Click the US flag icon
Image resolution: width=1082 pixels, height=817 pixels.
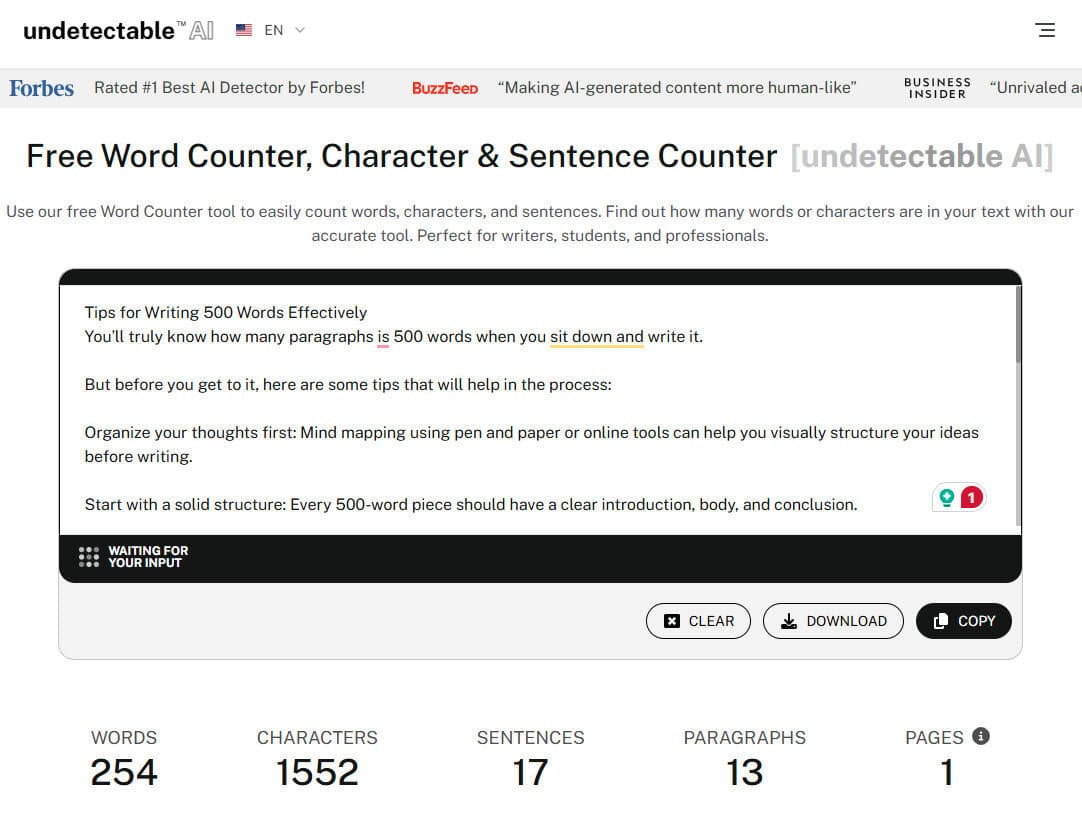tap(243, 30)
